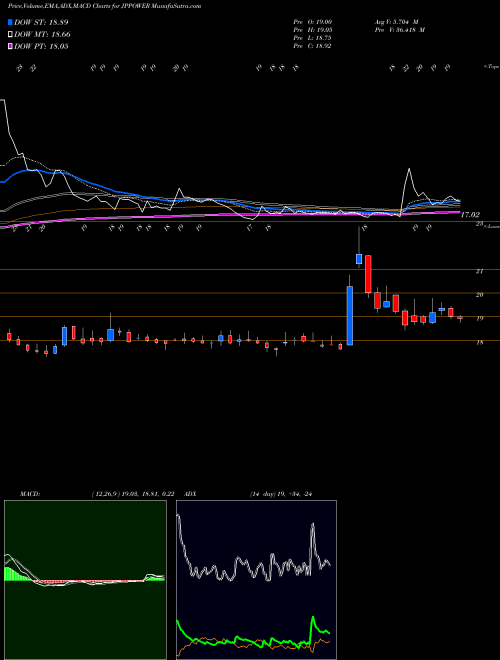Click the 'MACD:' panel label
The height and width of the screenshot is (660, 500).
pos(30,494)
